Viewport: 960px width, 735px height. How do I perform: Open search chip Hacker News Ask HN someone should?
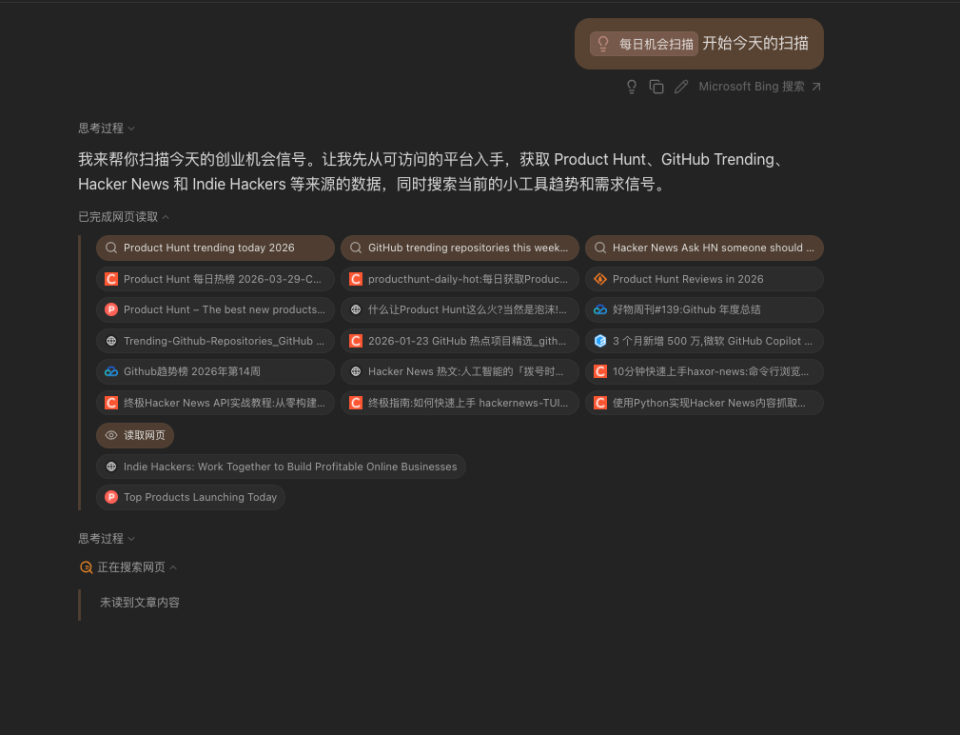point(704,248)
